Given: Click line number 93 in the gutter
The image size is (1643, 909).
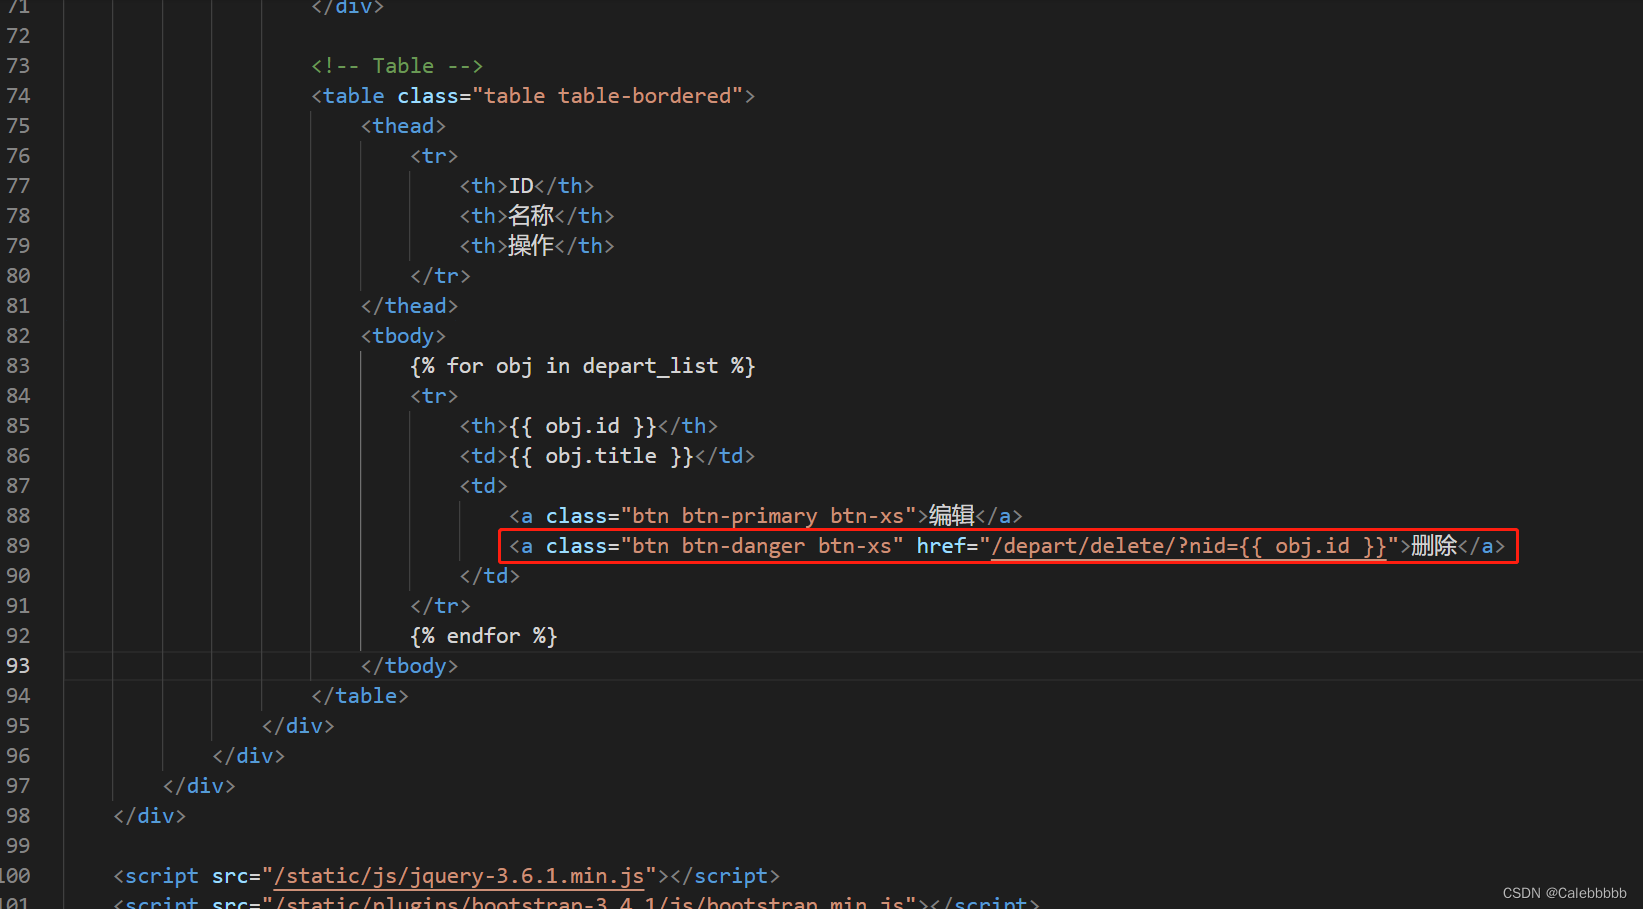Looking at the screenshot, I should [18, 666].
